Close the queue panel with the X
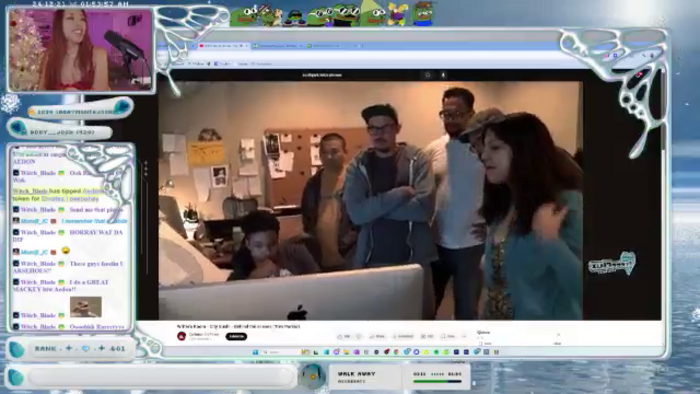The height and width of the screenshot is (394, 700). pos(558,334)
